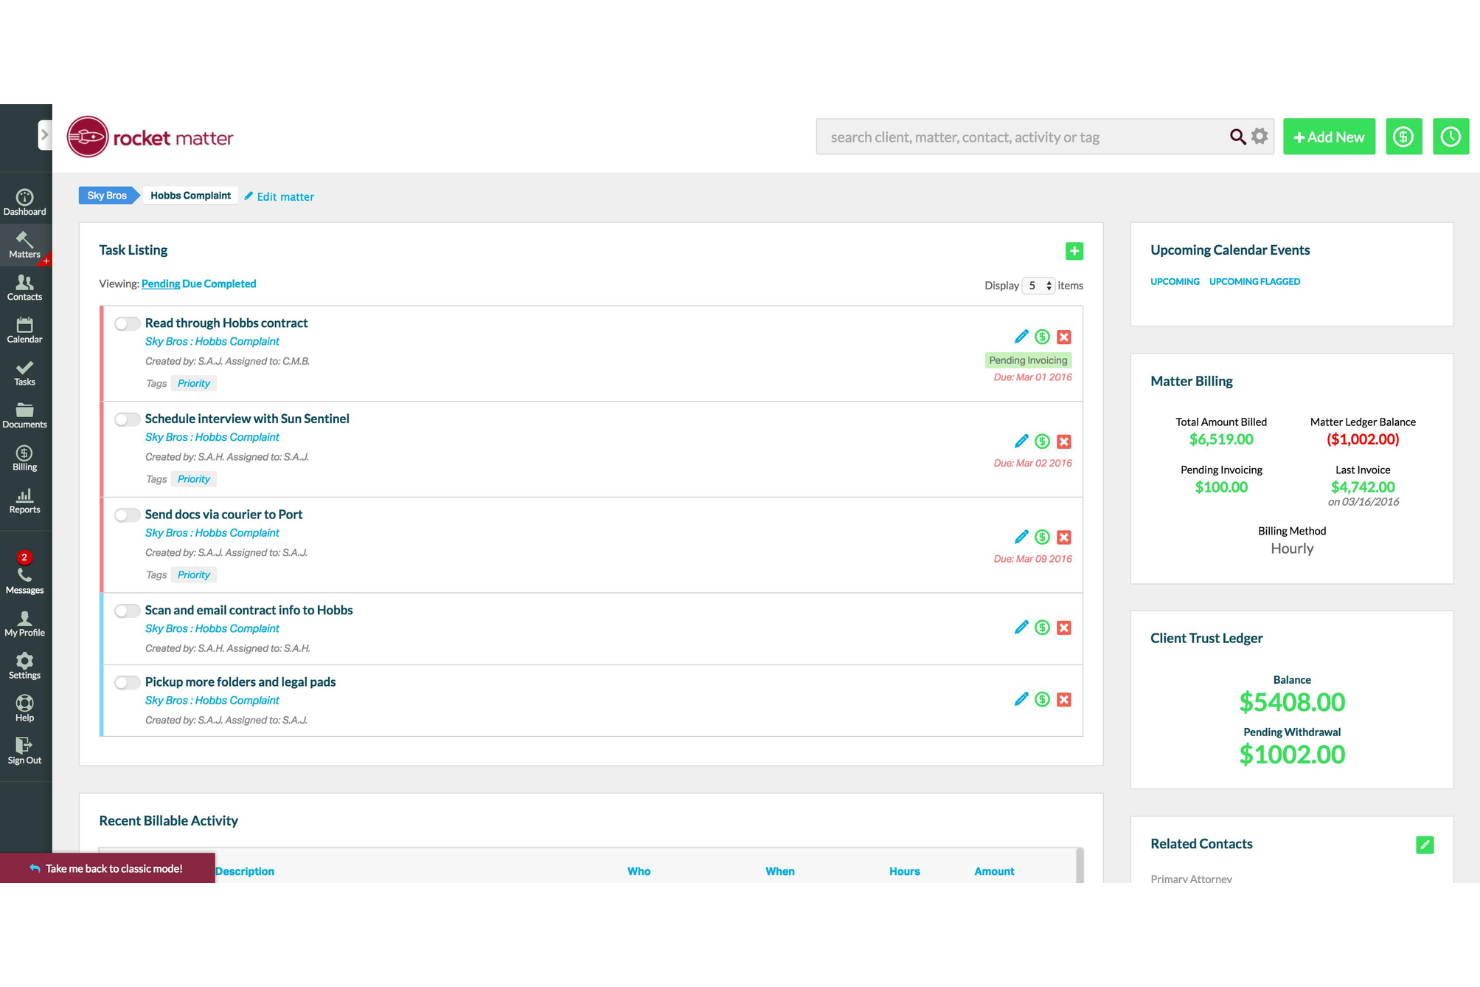Open Dashboard from the sidebar
The width and height of the screenshot is (1480, 987).
coord(24,200)
